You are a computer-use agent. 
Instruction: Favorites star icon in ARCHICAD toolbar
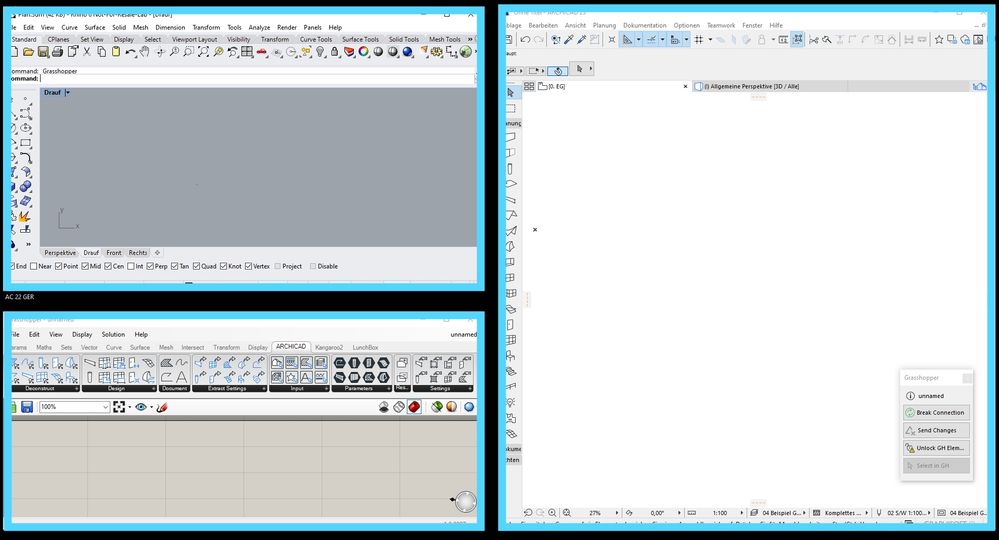tap(938, 39)
